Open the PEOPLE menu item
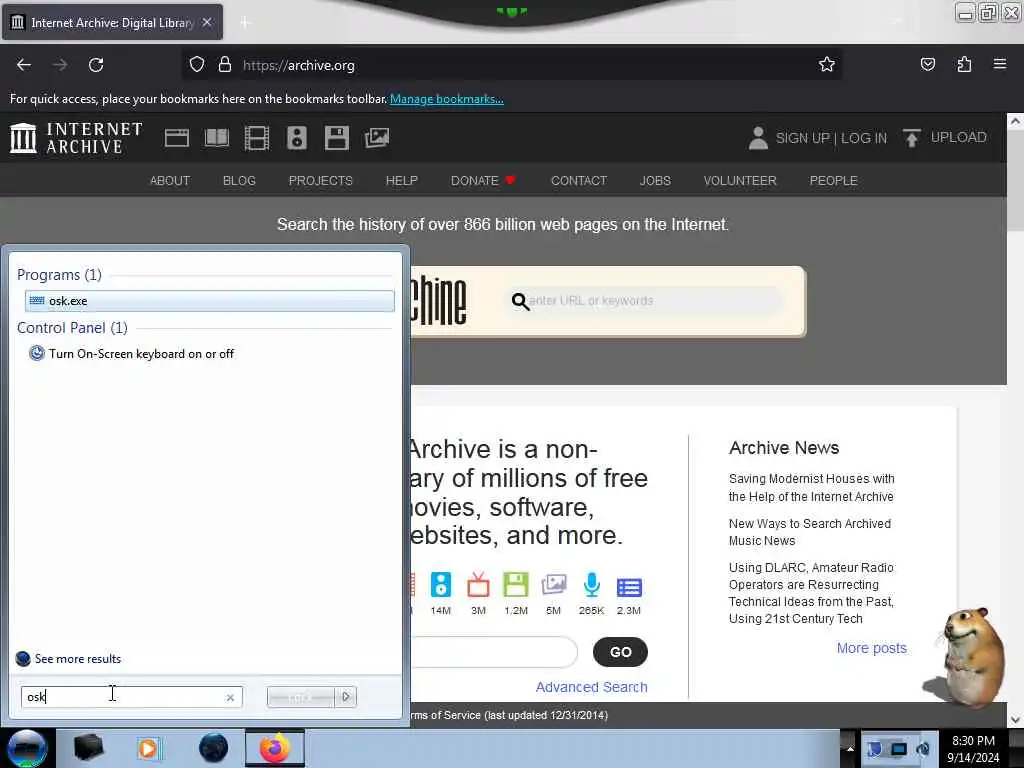The width and height of the screenshot is (1024, 768). coord(833,180)
